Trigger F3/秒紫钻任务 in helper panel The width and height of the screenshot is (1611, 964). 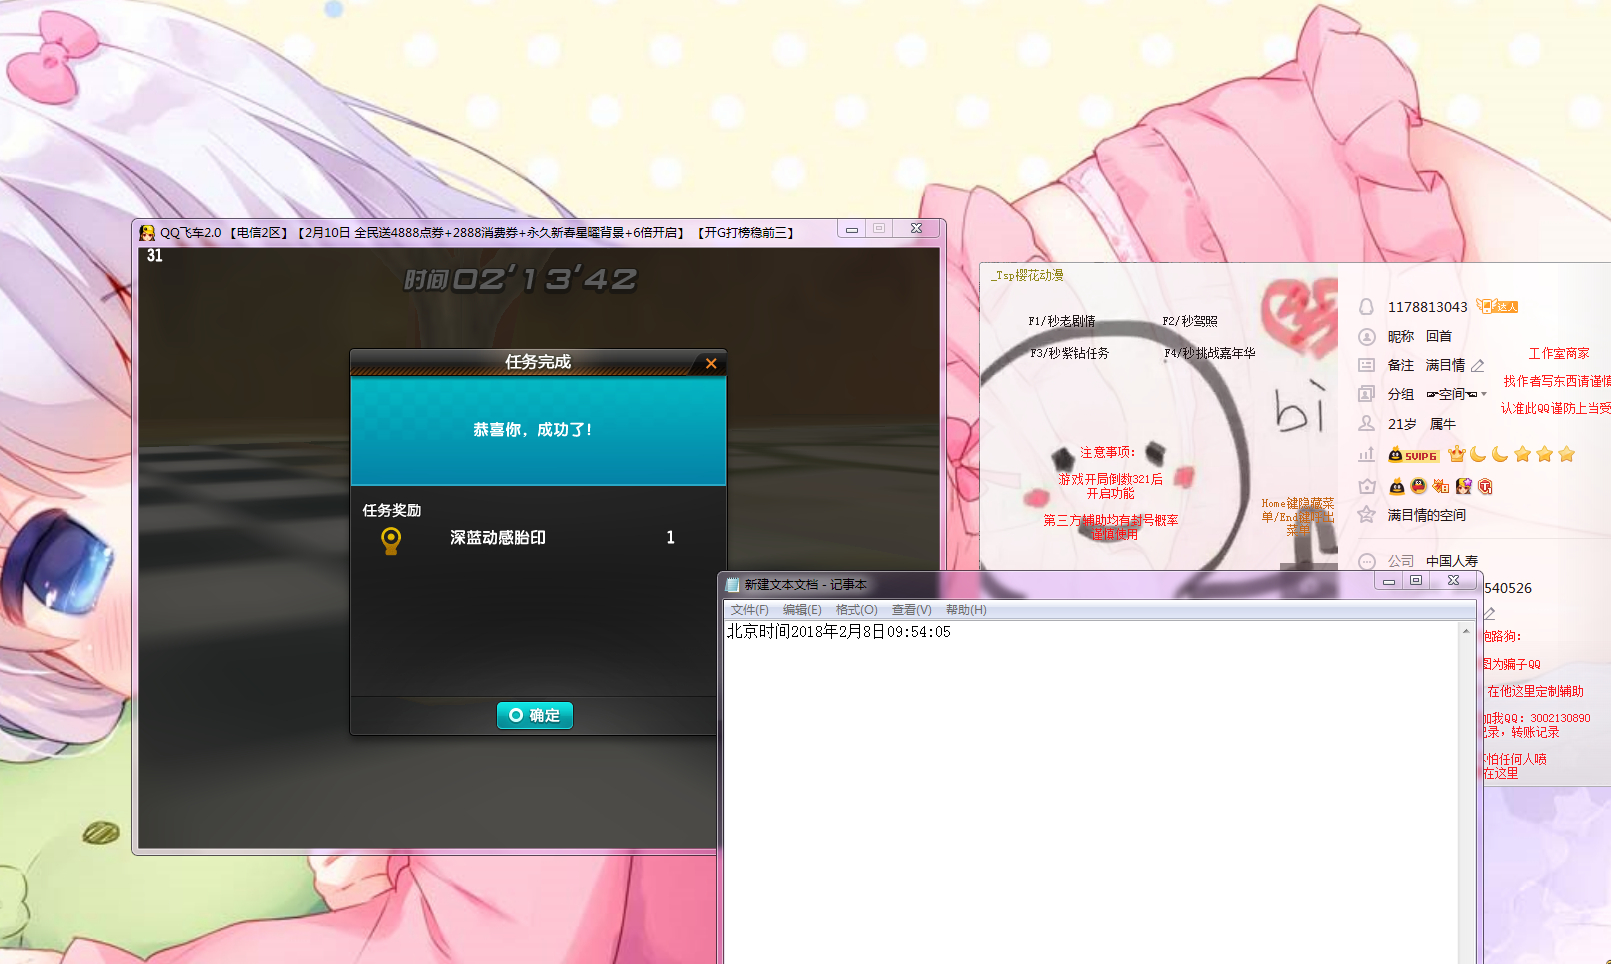1070,353
